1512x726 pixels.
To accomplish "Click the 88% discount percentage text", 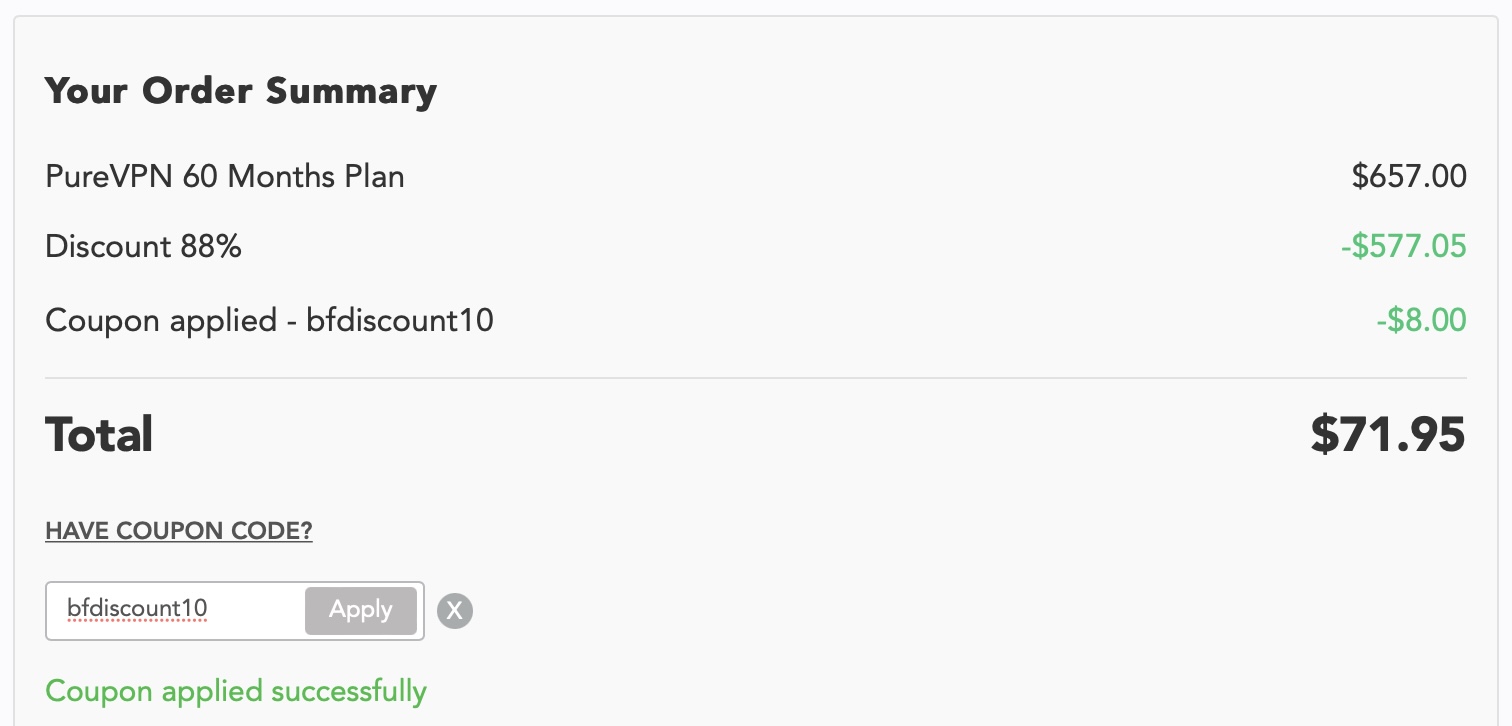I will click(211, 246).
